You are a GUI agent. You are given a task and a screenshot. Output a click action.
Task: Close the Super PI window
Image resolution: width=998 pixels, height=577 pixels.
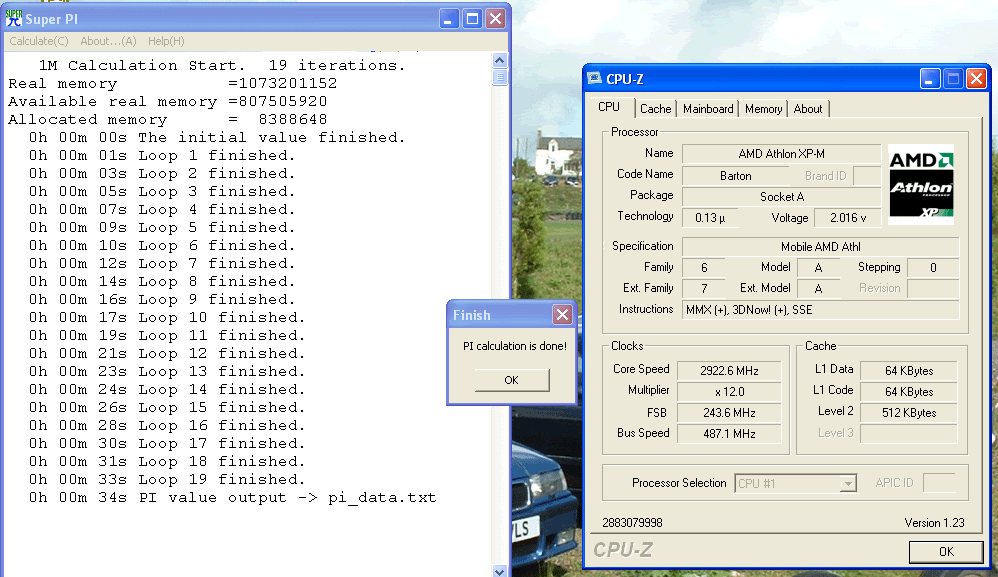coord(495,18)
